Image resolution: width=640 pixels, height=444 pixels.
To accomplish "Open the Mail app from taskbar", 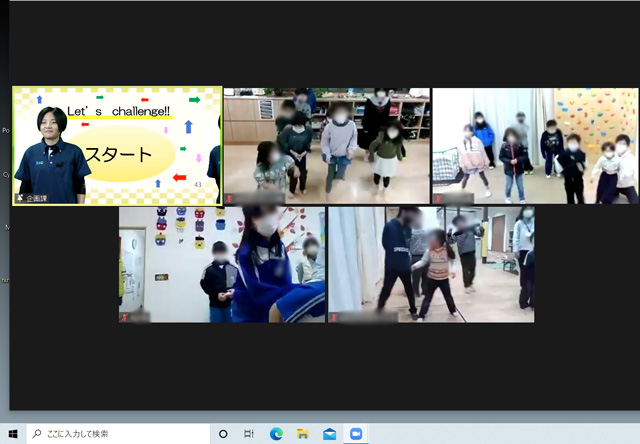I will pos(329,434).
